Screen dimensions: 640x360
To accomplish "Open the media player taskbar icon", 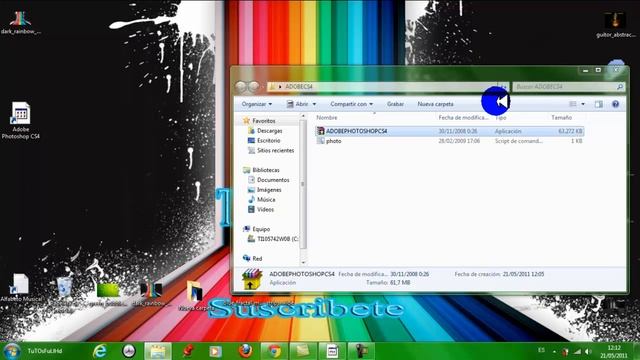I will pos(216,351).
